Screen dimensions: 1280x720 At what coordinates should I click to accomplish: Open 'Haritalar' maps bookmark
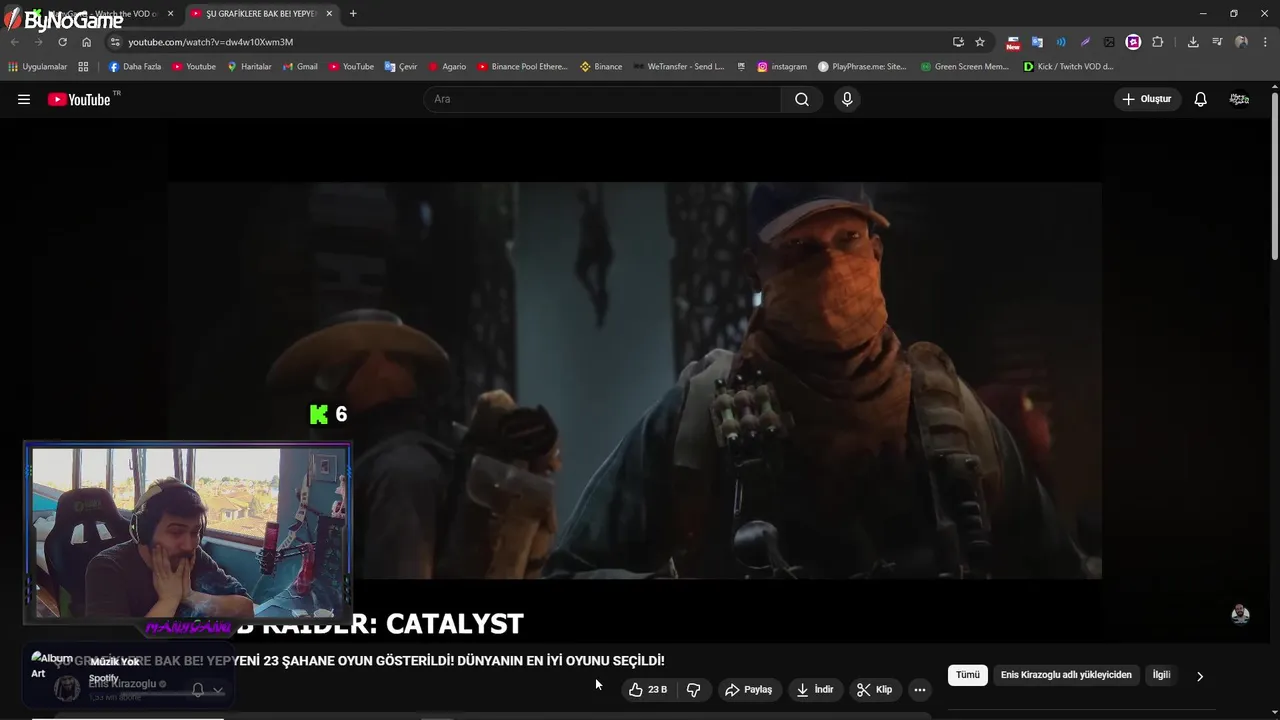coord(249,67)
